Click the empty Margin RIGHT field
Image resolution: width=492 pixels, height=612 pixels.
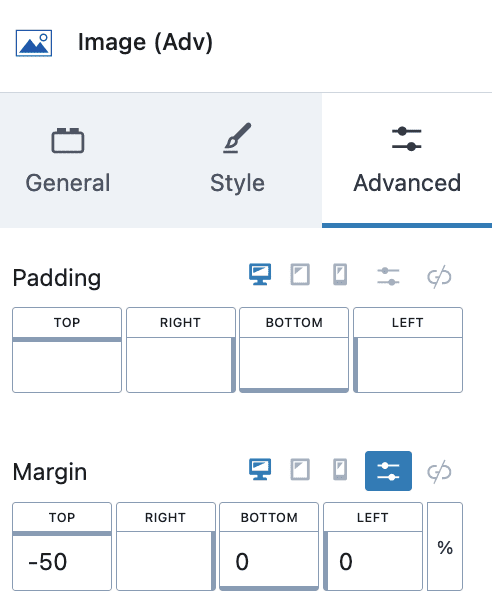(x=165, y=560)
